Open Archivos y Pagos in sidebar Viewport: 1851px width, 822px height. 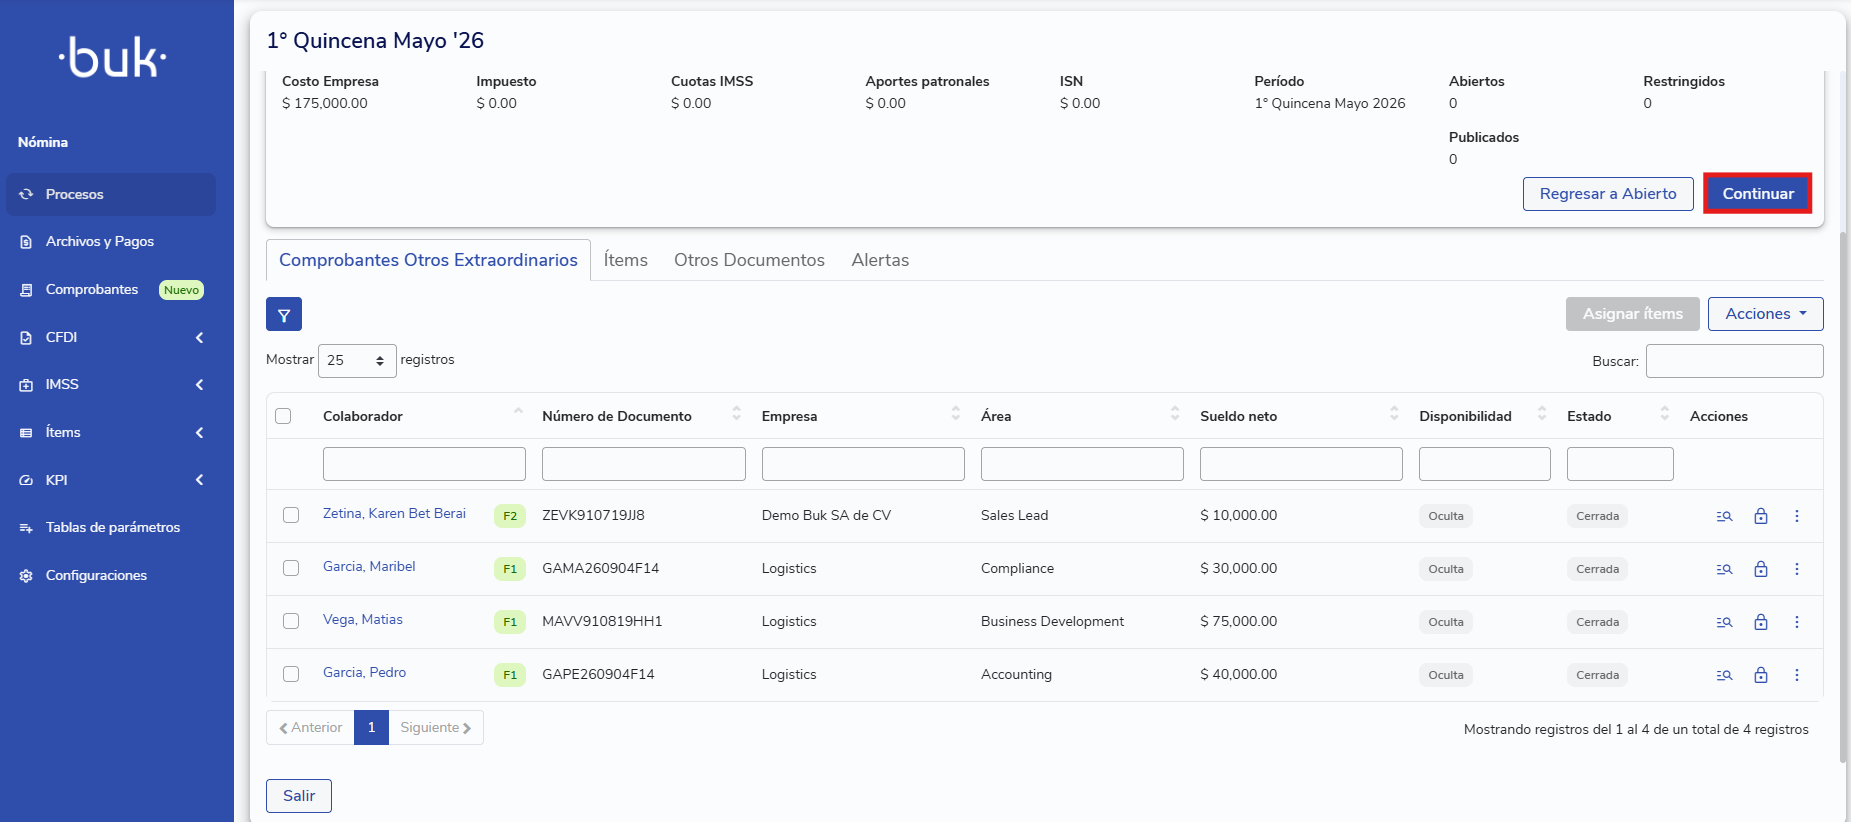pos(99,241)
